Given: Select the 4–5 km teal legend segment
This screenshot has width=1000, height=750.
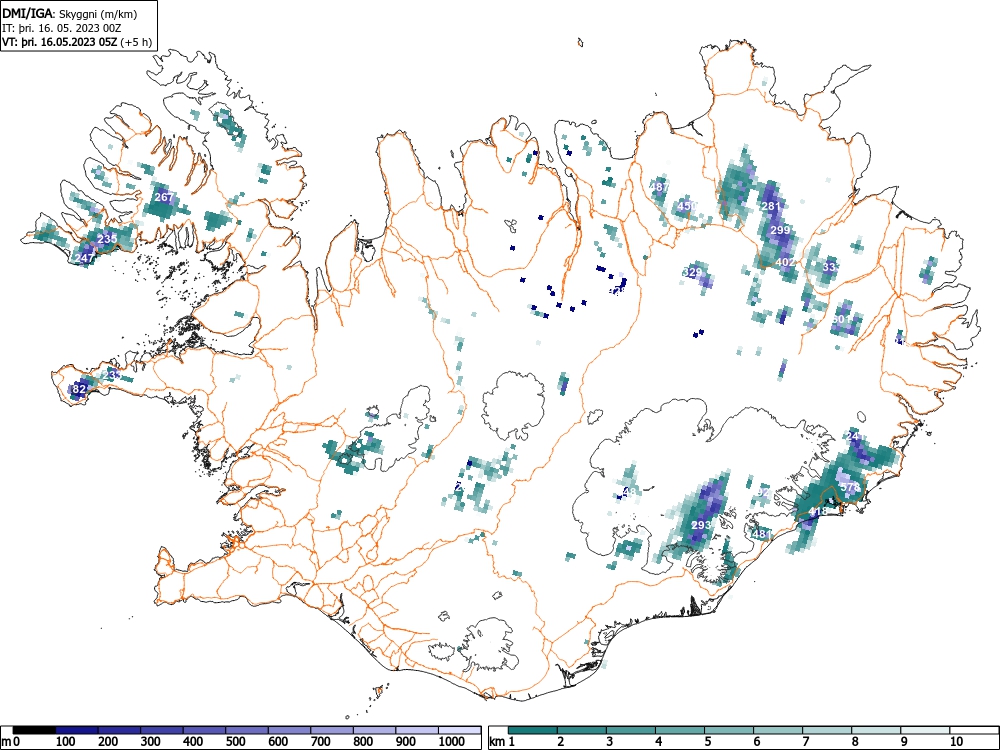Looking at the screenshot, I should tap(680, 730).
